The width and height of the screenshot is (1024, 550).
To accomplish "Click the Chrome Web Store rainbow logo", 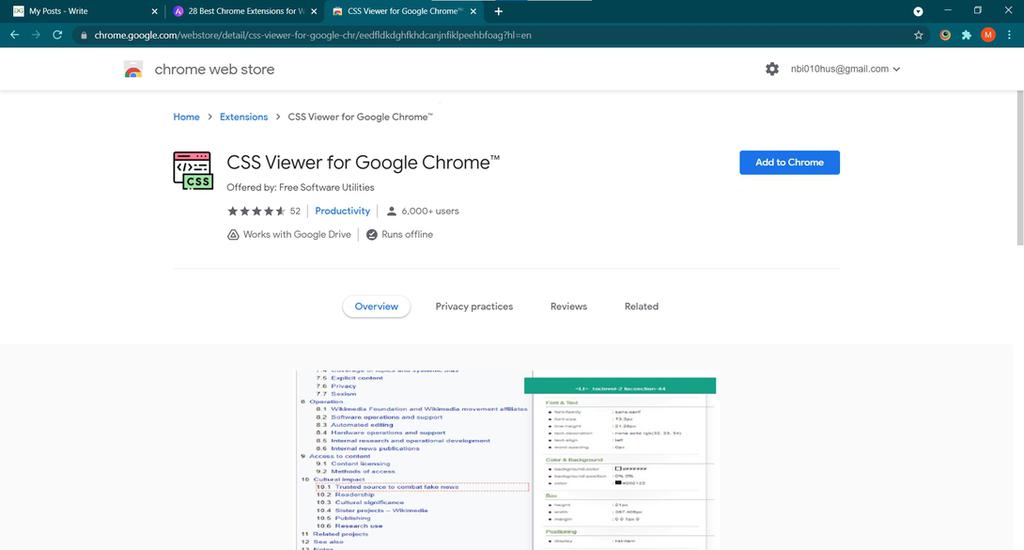I will pos(133,69).
